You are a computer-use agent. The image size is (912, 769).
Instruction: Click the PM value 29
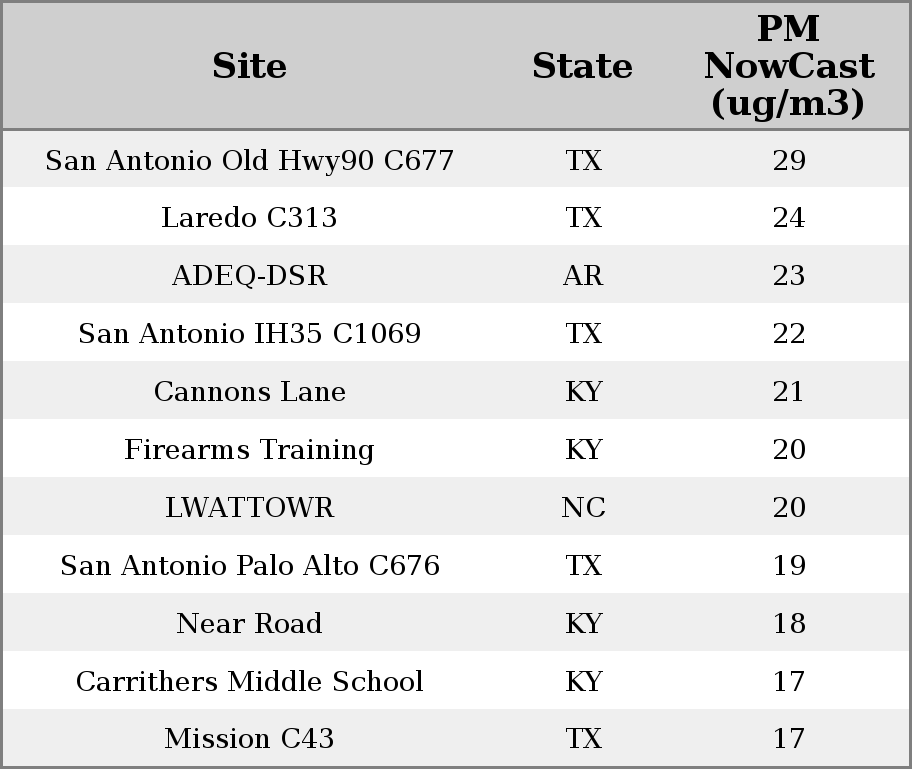789,160
